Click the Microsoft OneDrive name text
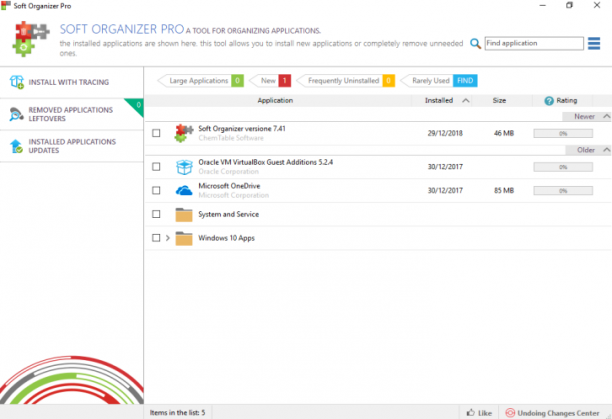This screenshot has width=612, height=419. coord(229,186)
